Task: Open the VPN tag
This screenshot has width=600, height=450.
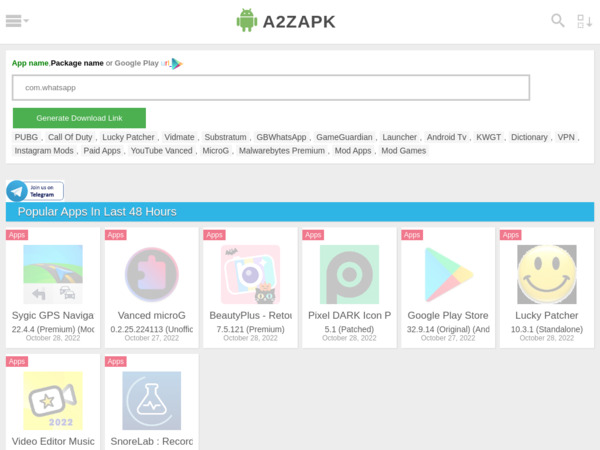Action: (566, 137)
